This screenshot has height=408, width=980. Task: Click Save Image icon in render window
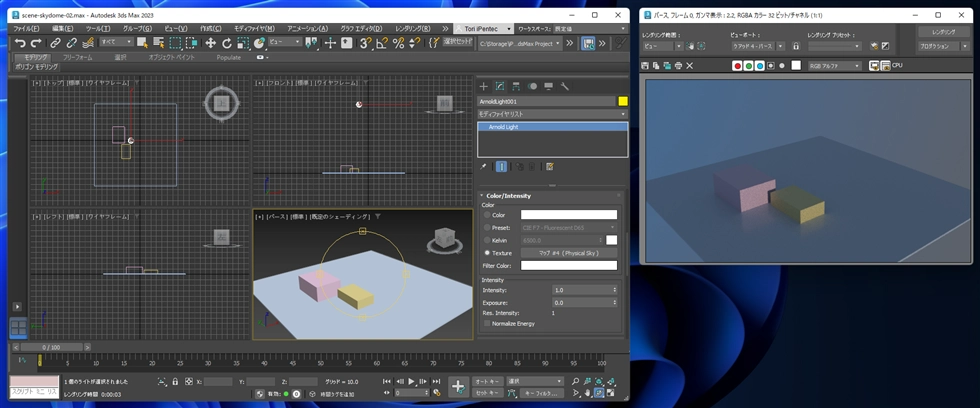point(645,66)
